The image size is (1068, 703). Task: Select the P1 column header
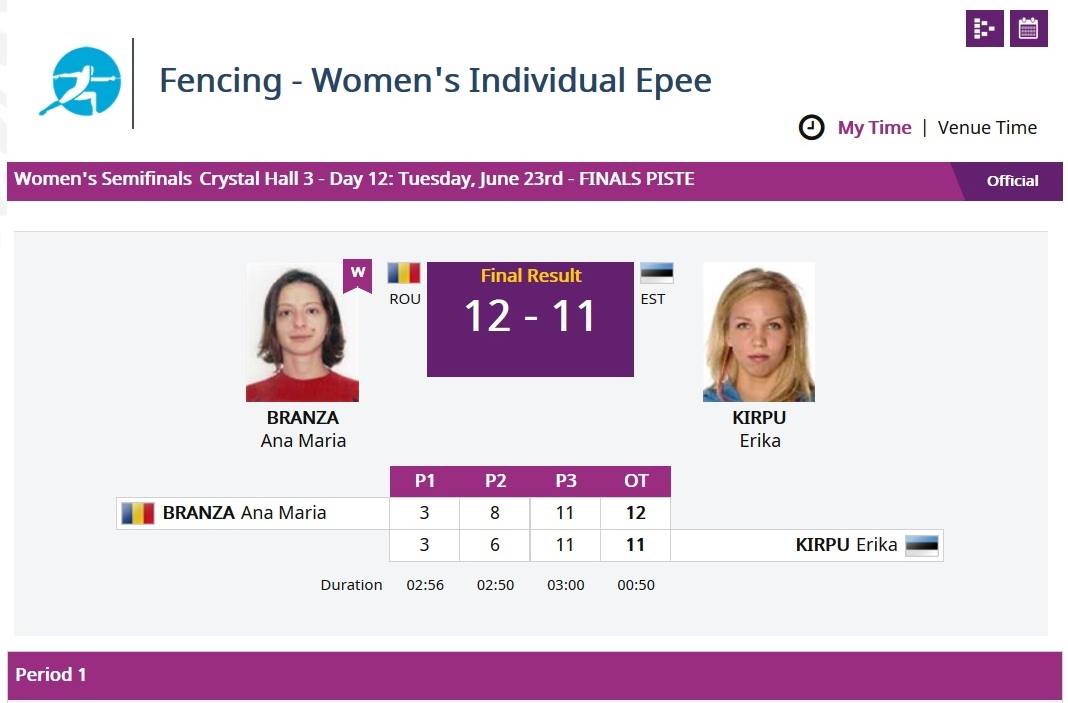coord(425,481)
